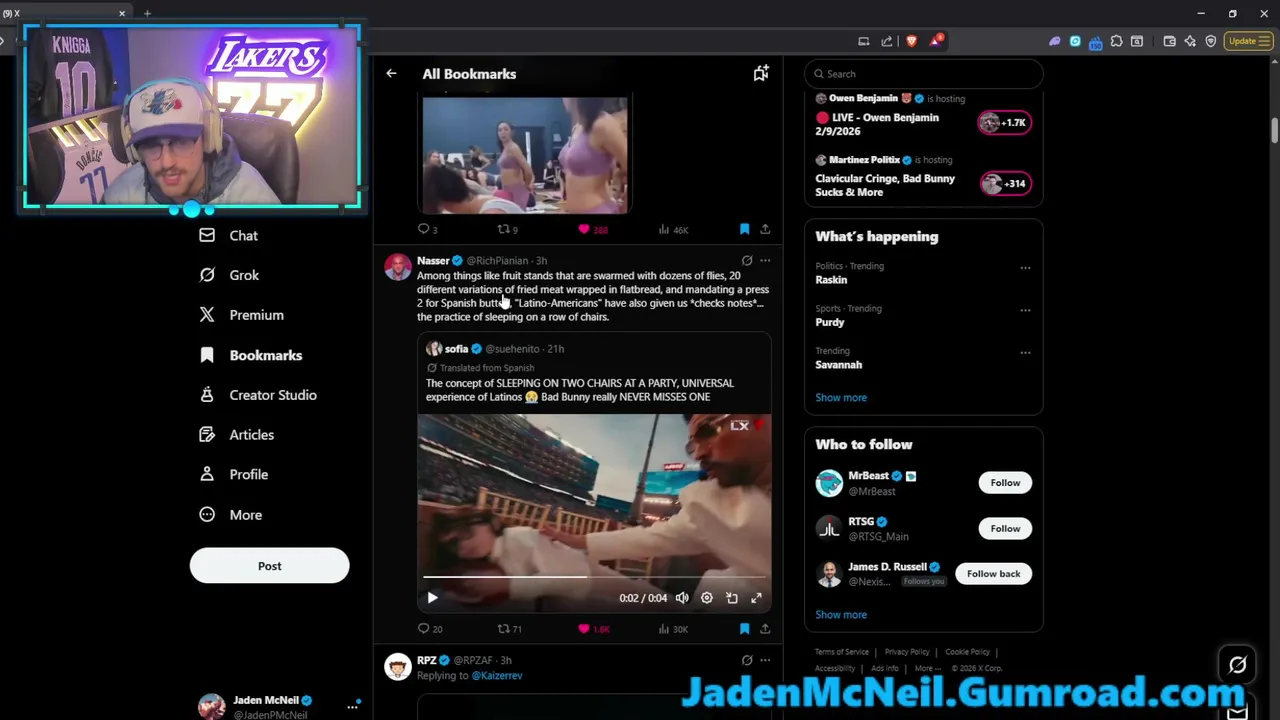
Task: Open the @Kaizerrev reply mention
Action: pyautogui.click(x=497, y=676)
